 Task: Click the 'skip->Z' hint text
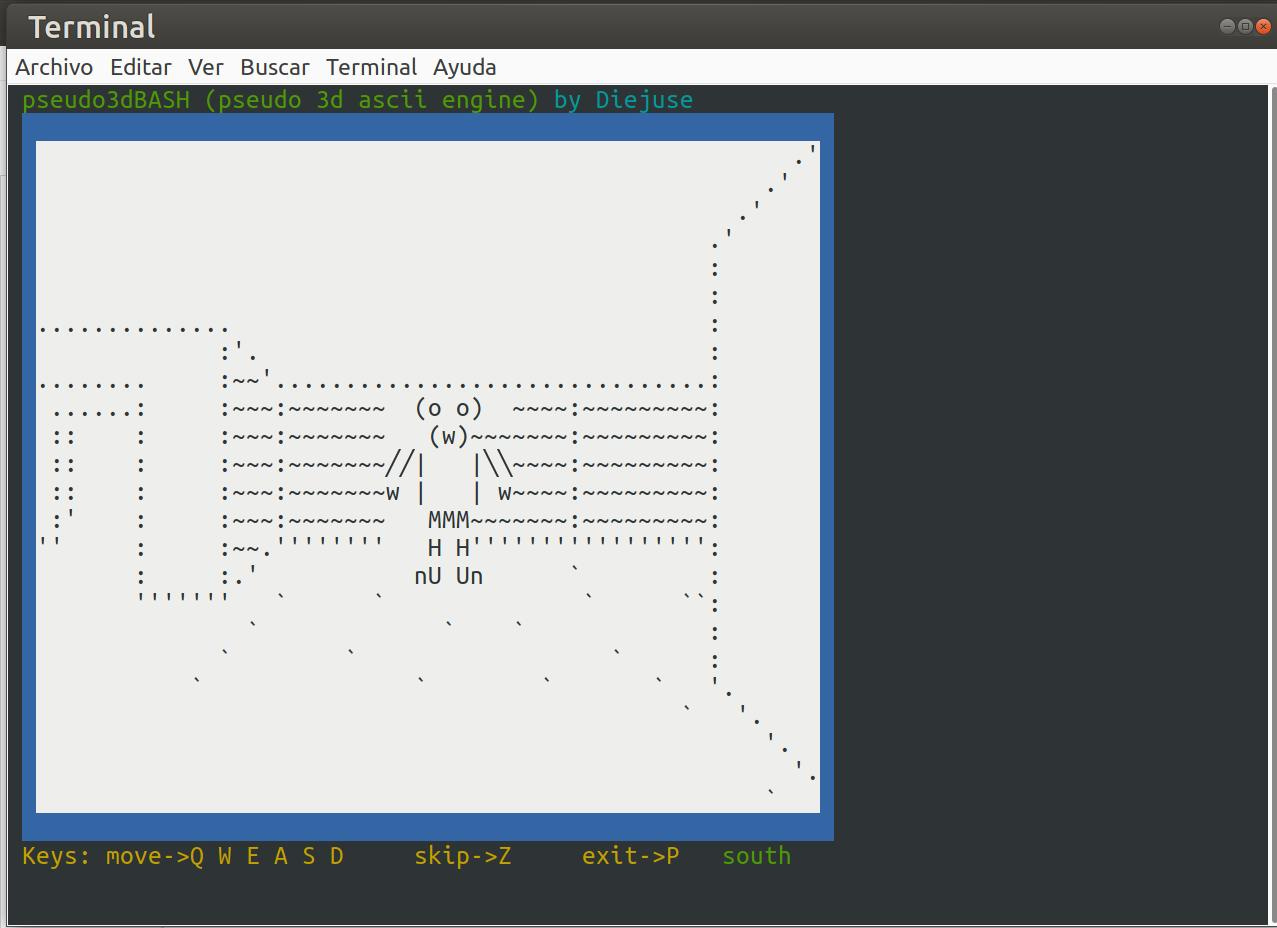(x=462, y=856)
